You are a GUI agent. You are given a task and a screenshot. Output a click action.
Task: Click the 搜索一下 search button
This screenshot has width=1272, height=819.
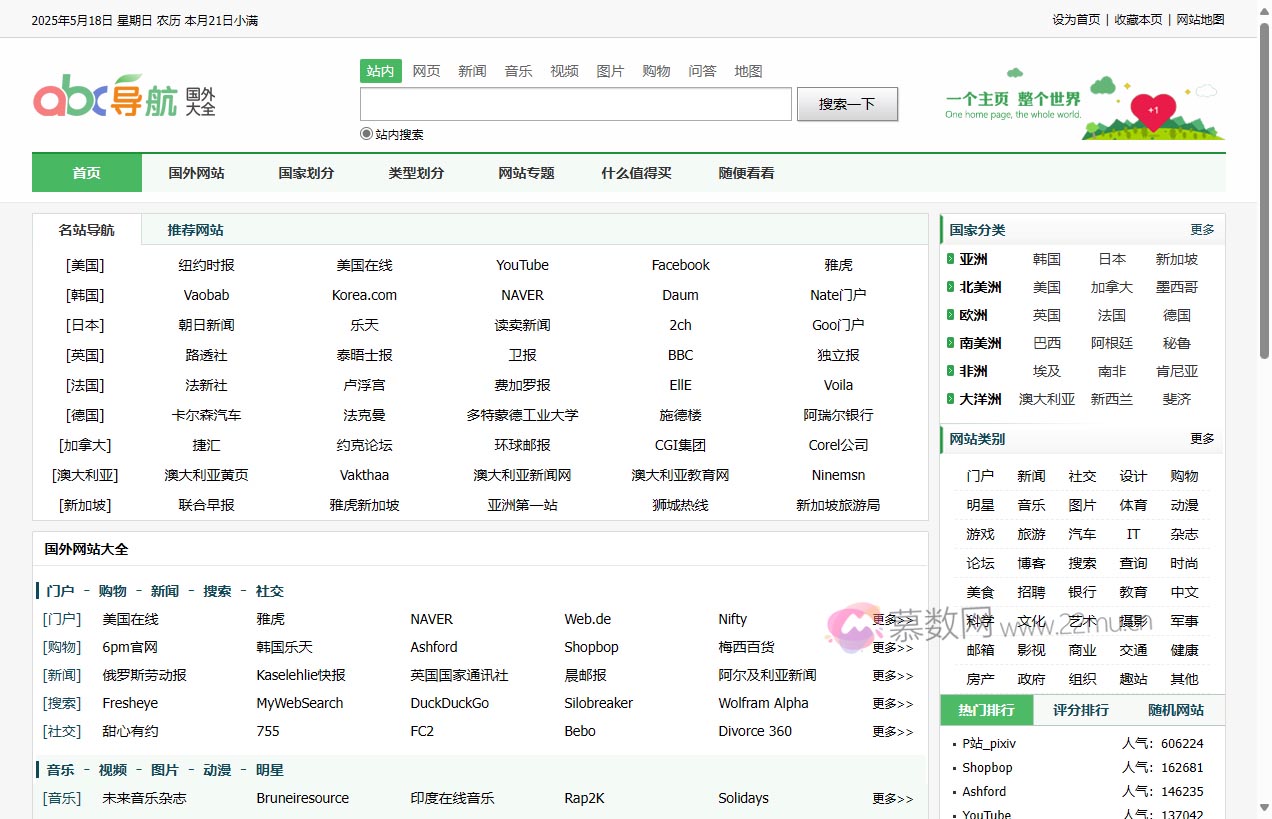point(846,103)
